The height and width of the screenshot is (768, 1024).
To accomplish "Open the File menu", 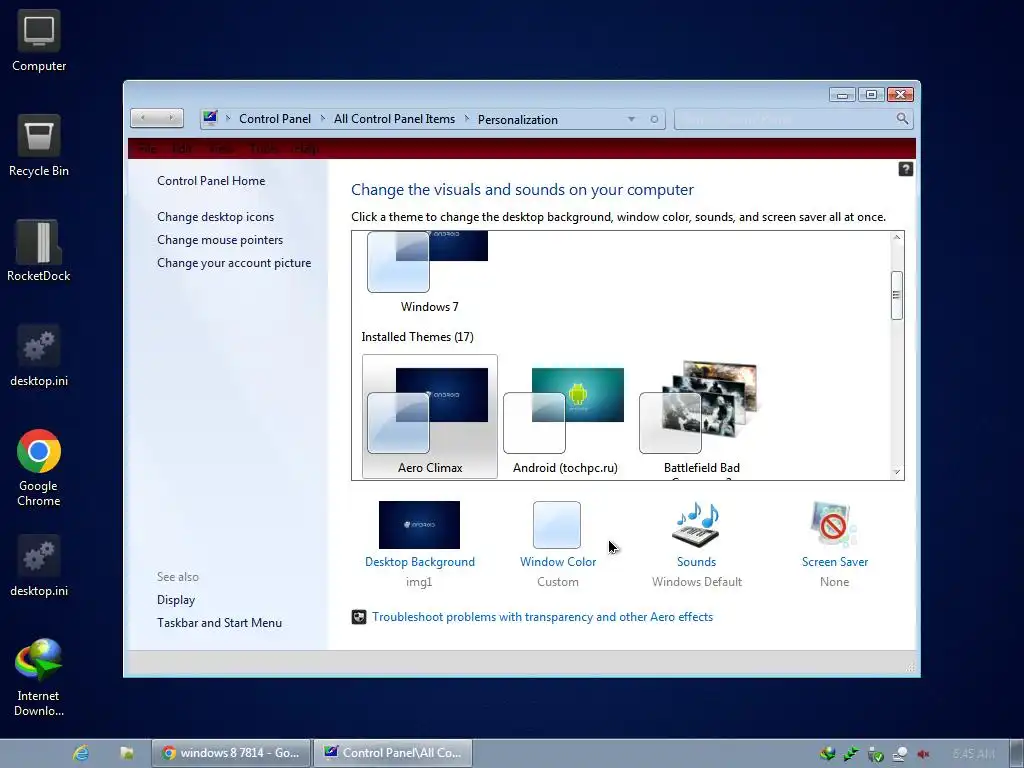I will (148, 149).
